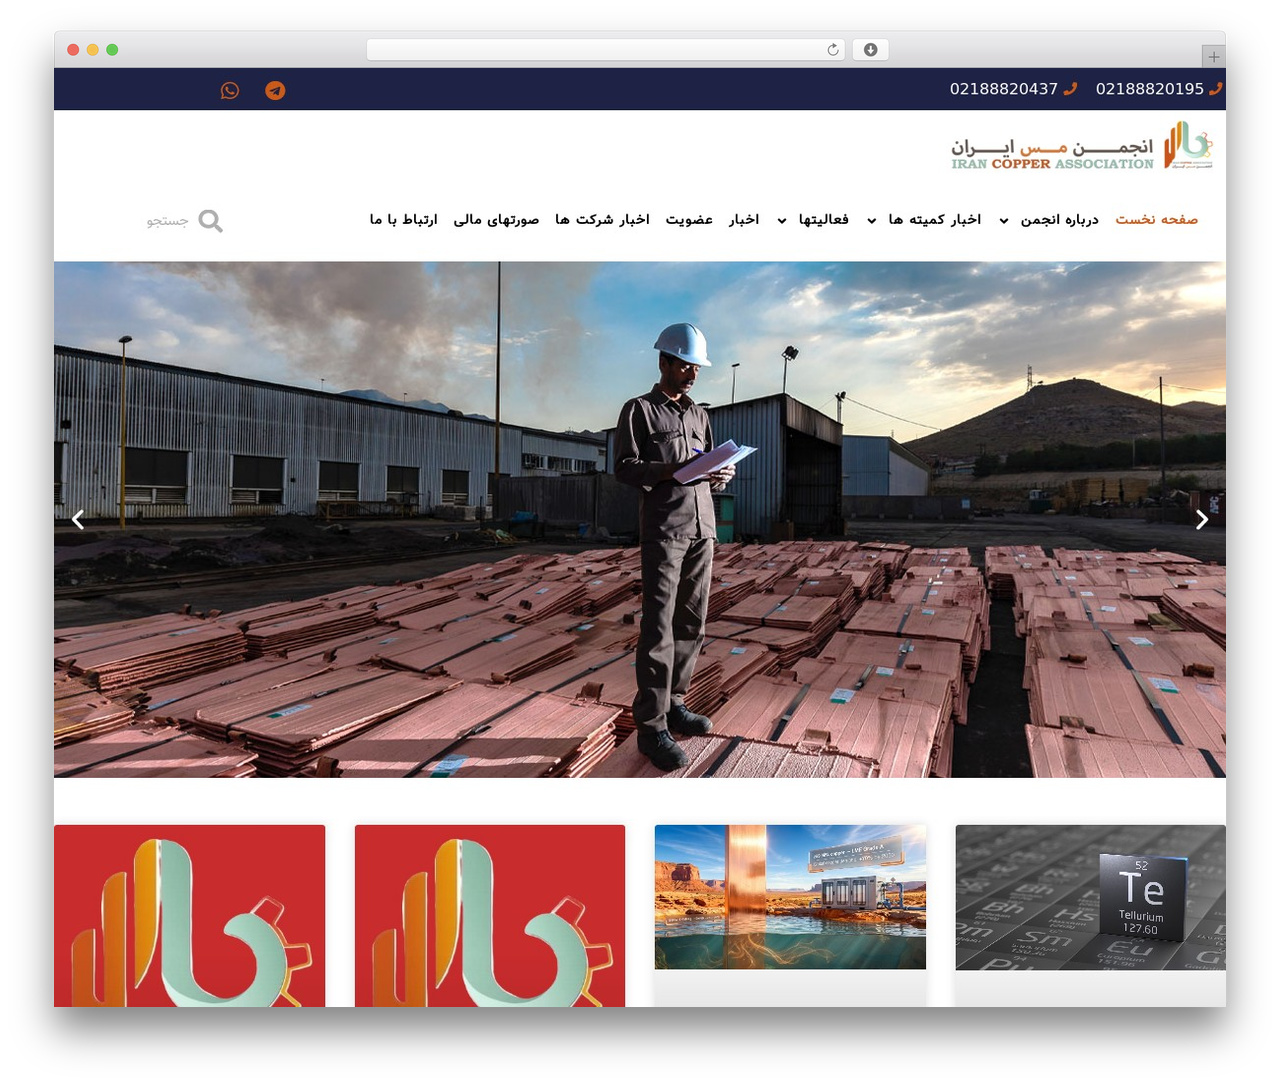Click the copper worker slider image
This screenshot has width=1280, height=1084.
click(640, 519)
